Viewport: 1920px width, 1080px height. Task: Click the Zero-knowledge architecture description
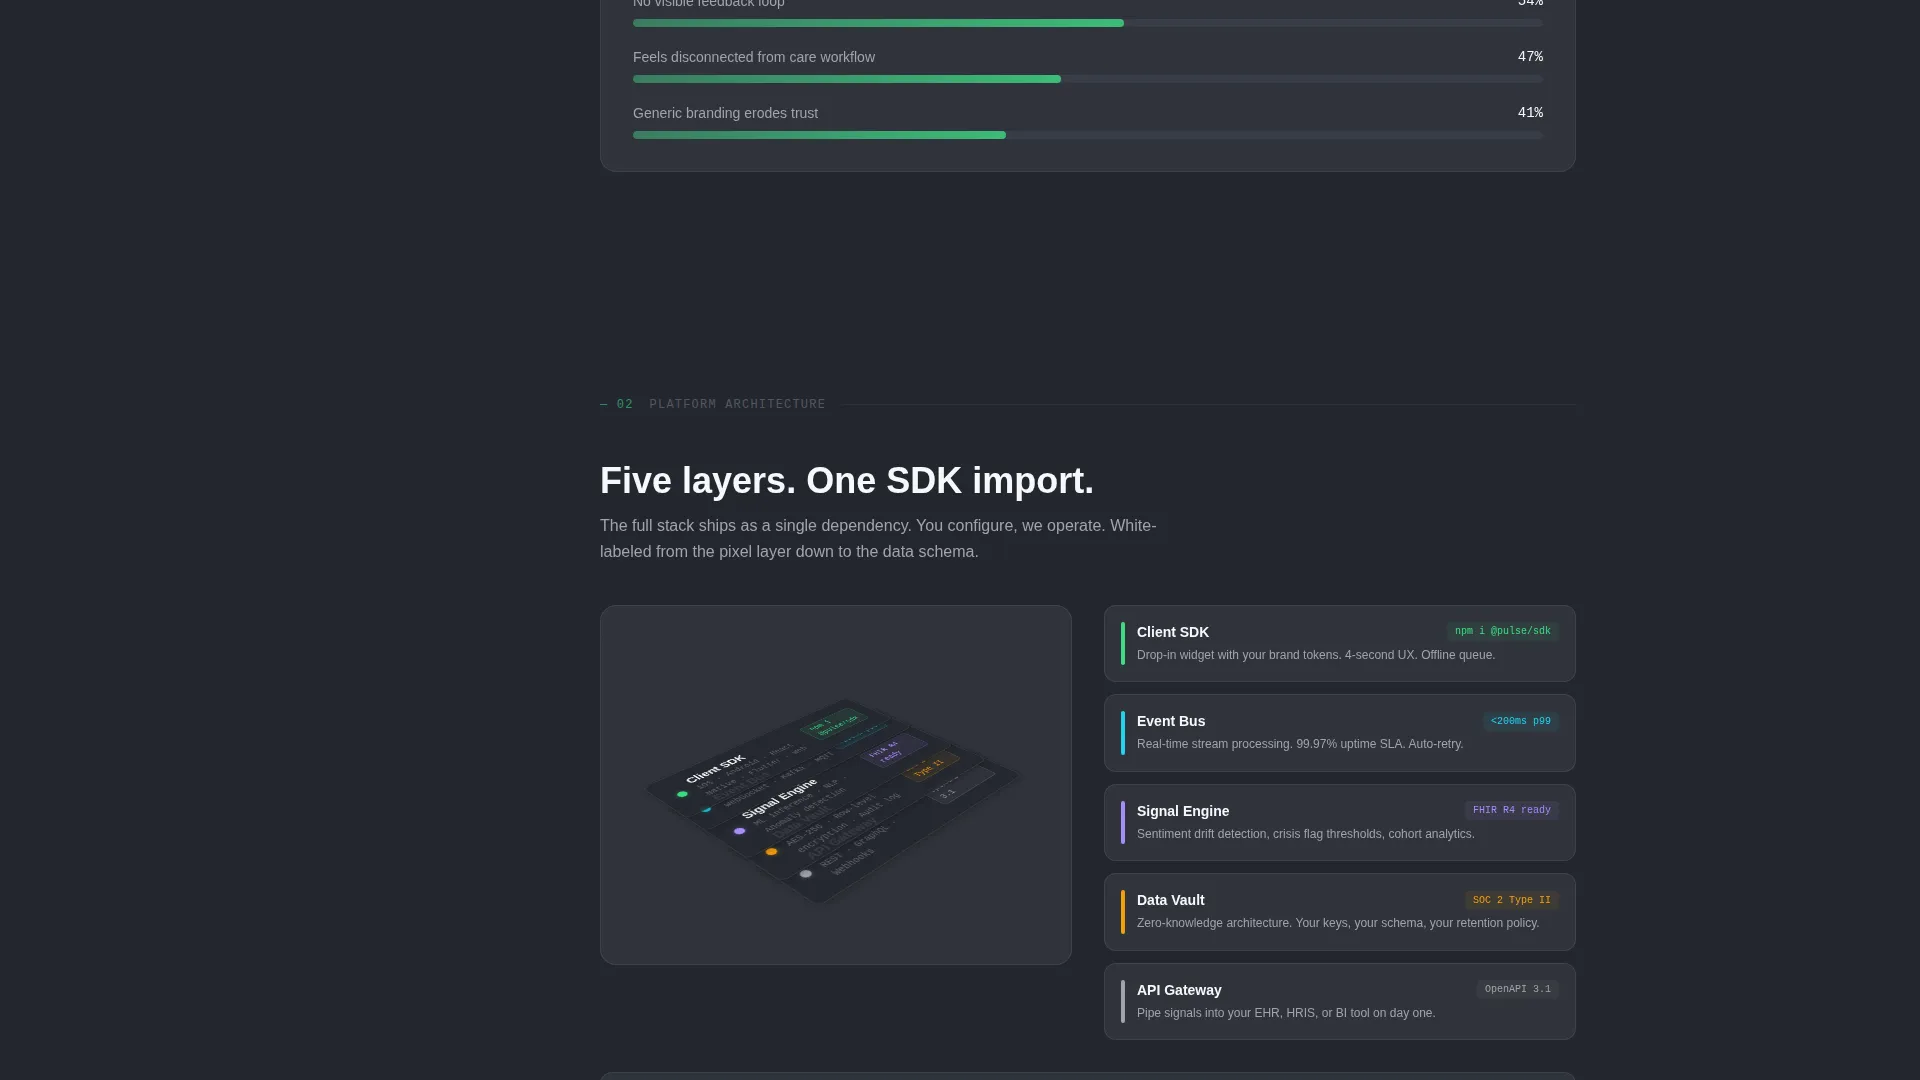pyautogui.click(x=1337, y=923)
